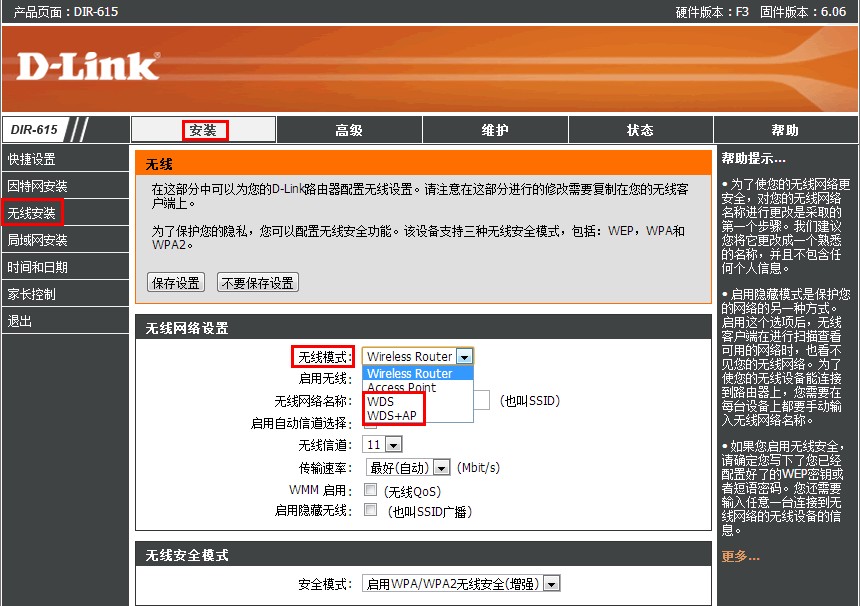860x606 pixels.
Task: Enable the 启用隐藏无线 checkbox
Action: coord(371,510)
